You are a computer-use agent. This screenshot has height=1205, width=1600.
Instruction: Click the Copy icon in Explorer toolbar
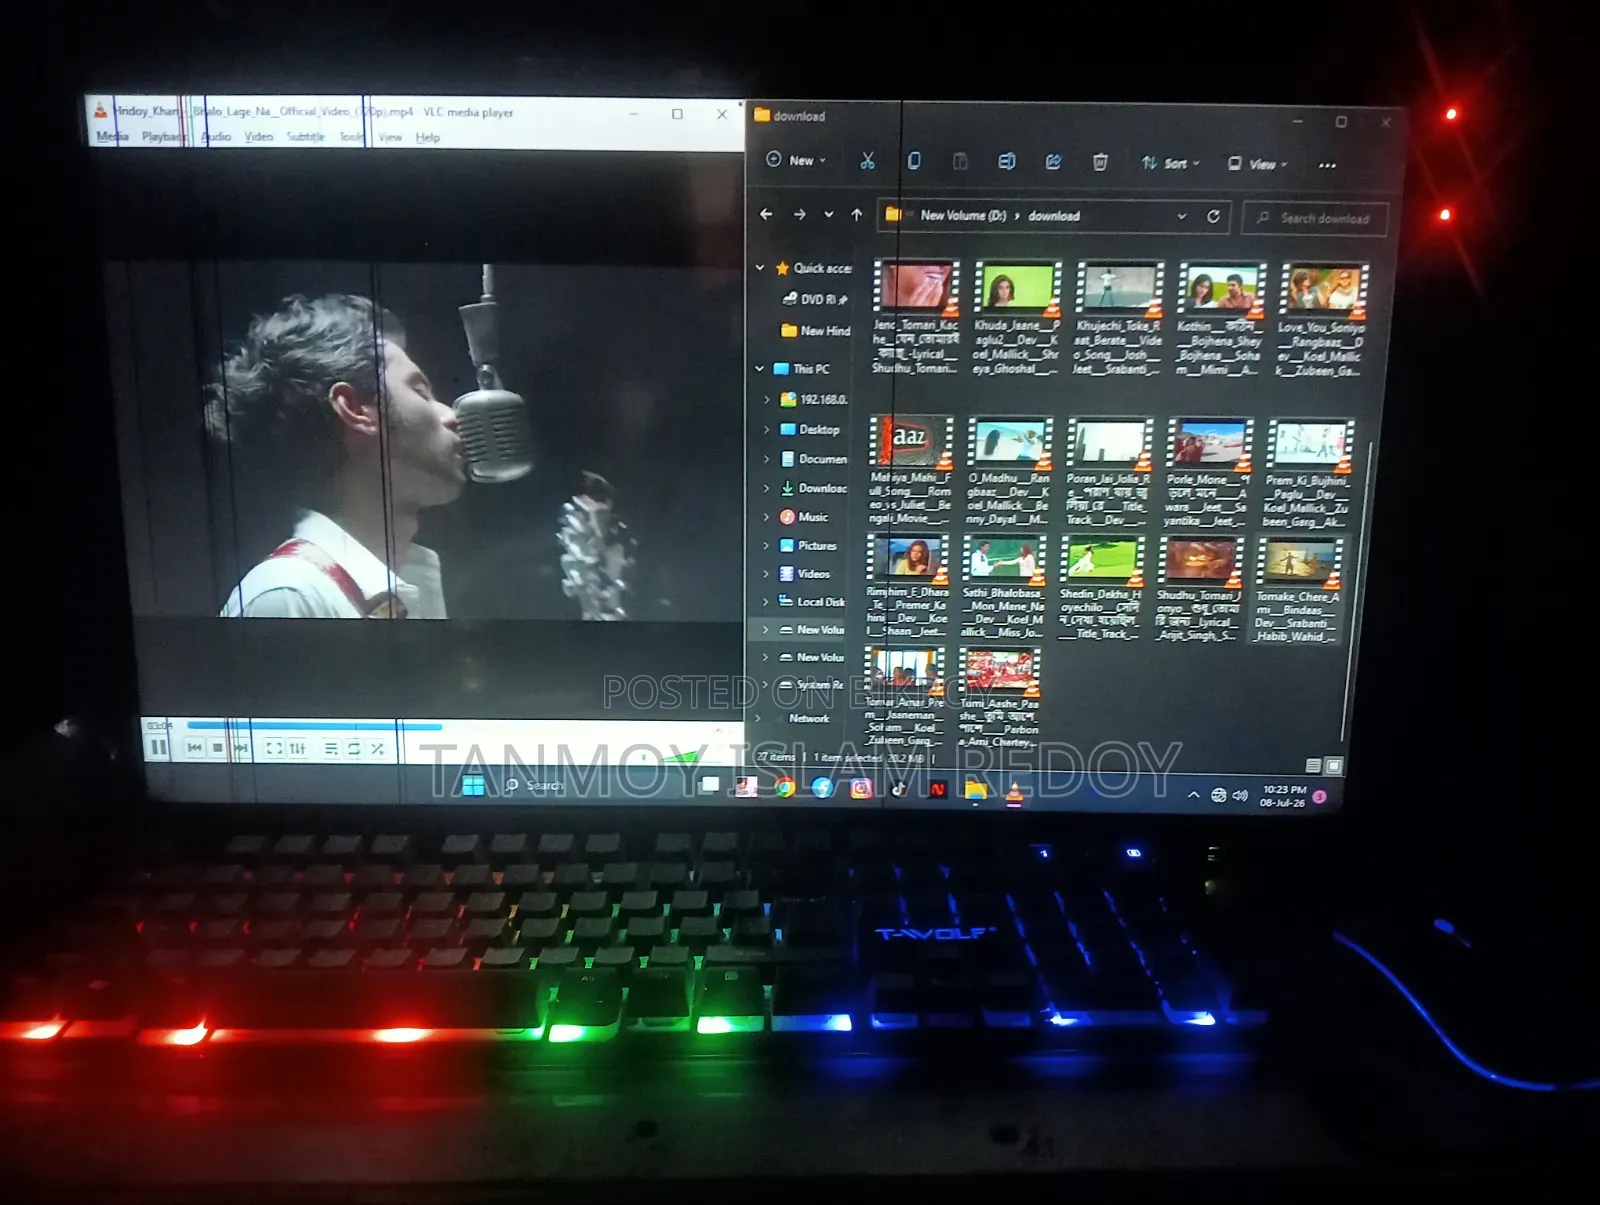914,161
